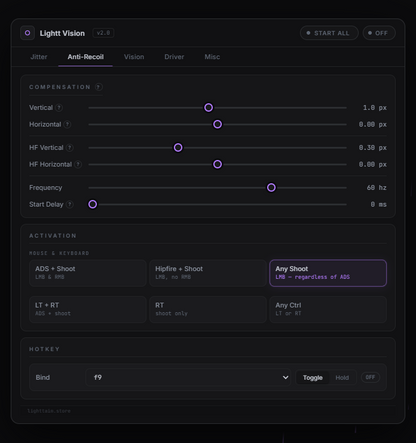This screenshot has width=416, height=443.
Task: Click the START ALL button
Action: [x=329, y=33]
